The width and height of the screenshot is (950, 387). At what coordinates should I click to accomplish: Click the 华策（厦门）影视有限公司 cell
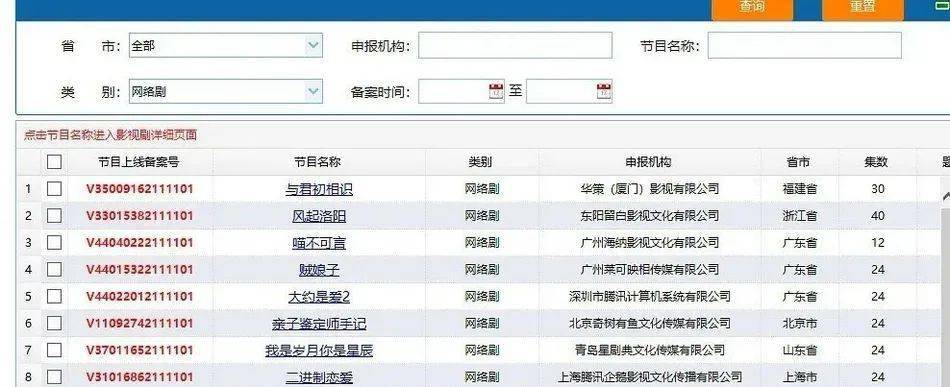(649, 189)
